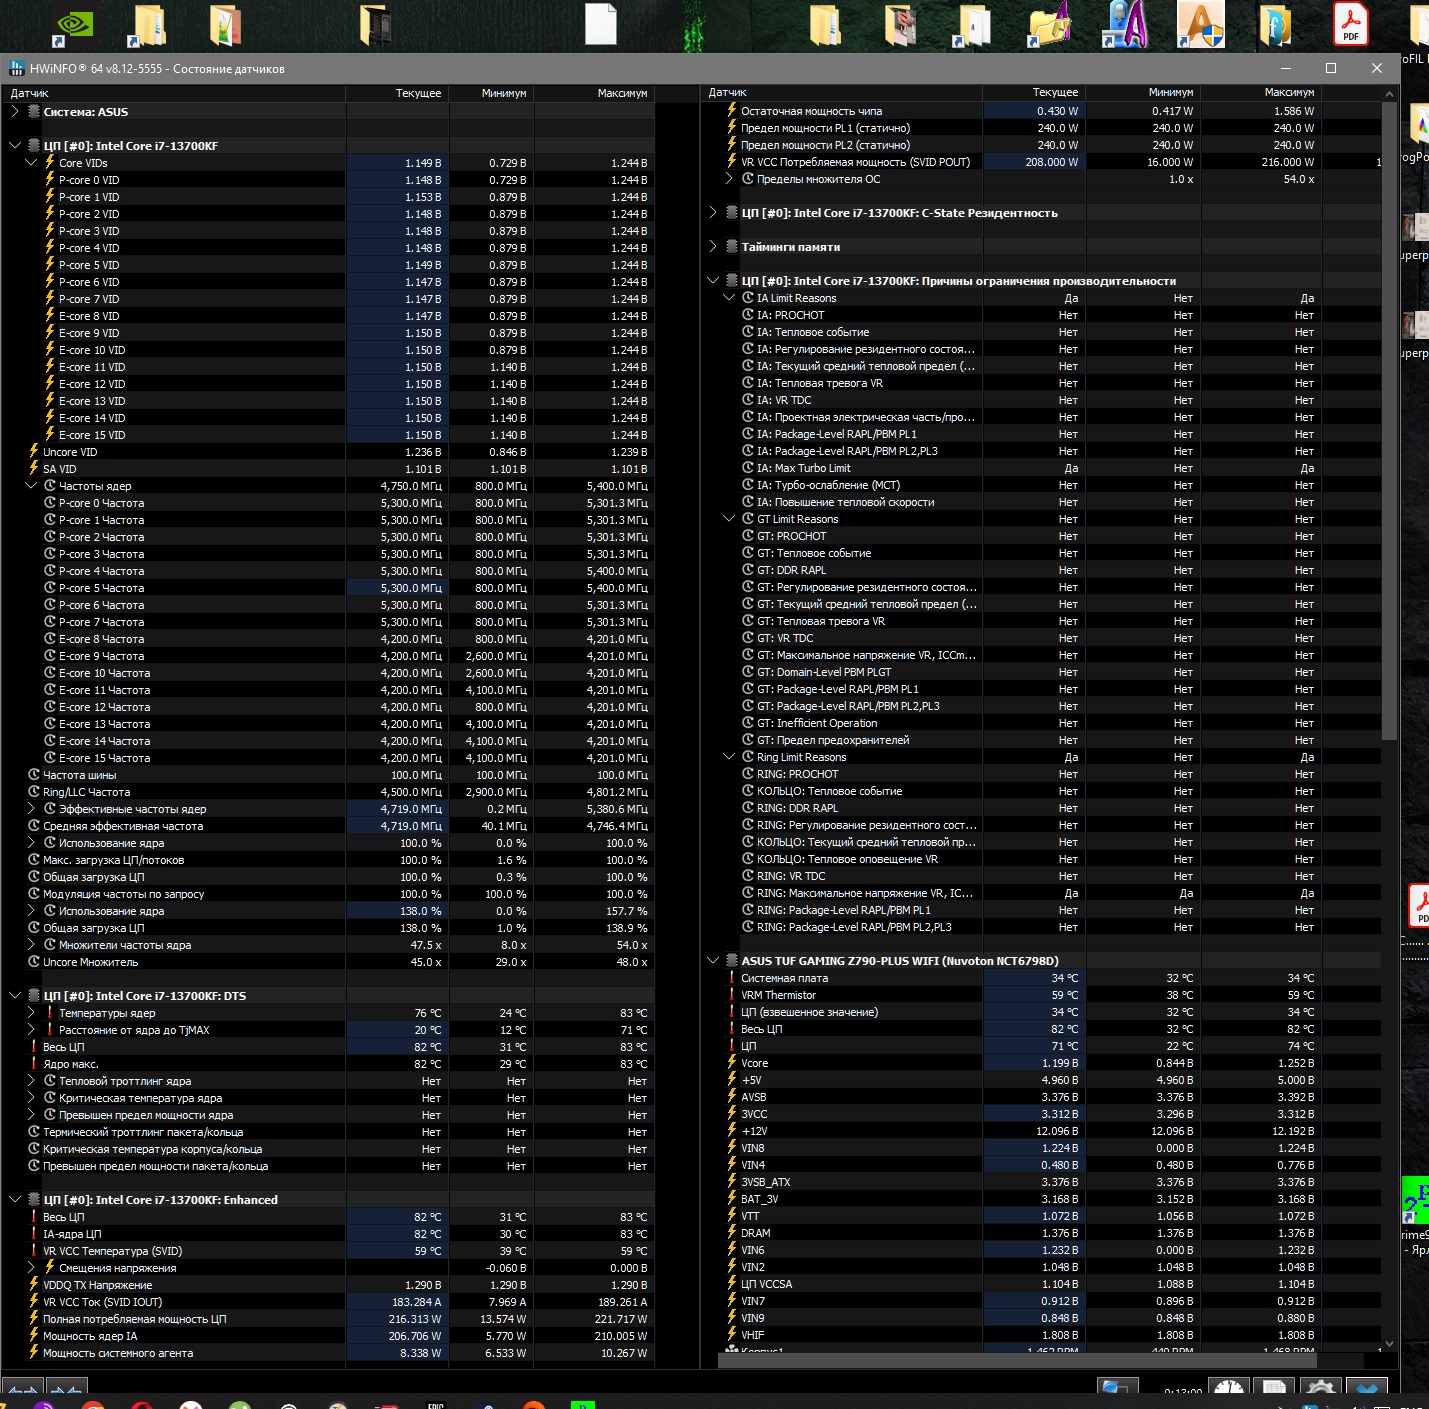
Task: Select the Полная потребляемая мощность ЦП row
Action: 328,1319
